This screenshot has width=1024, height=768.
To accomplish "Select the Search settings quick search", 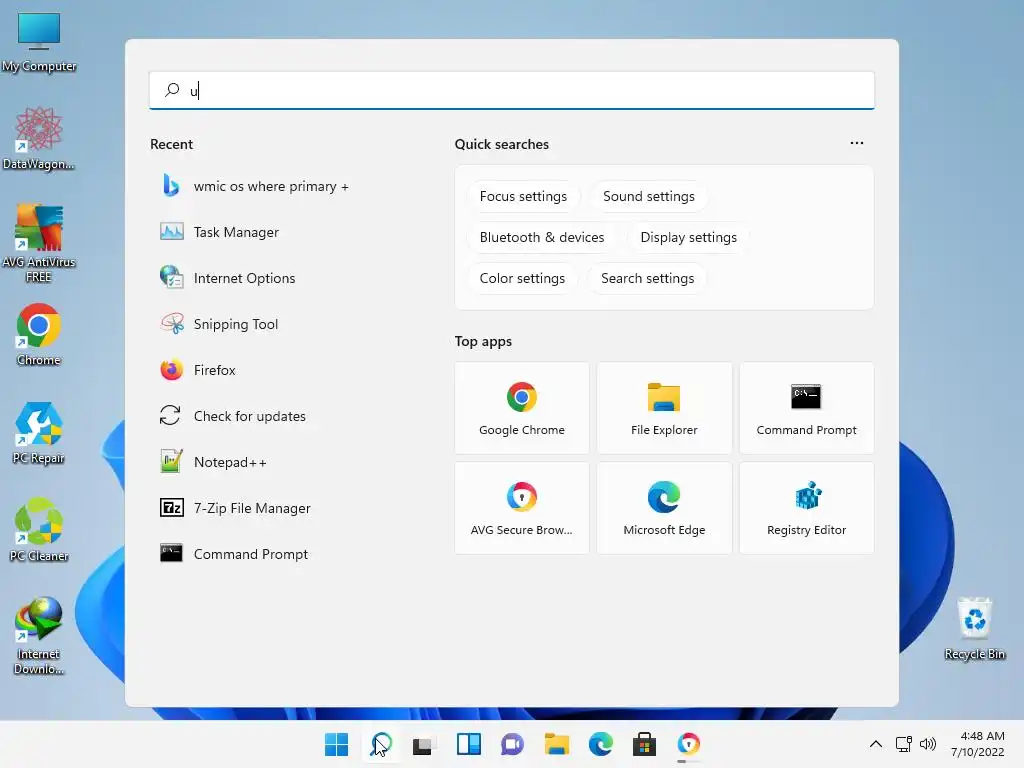I will click(647, 278).
